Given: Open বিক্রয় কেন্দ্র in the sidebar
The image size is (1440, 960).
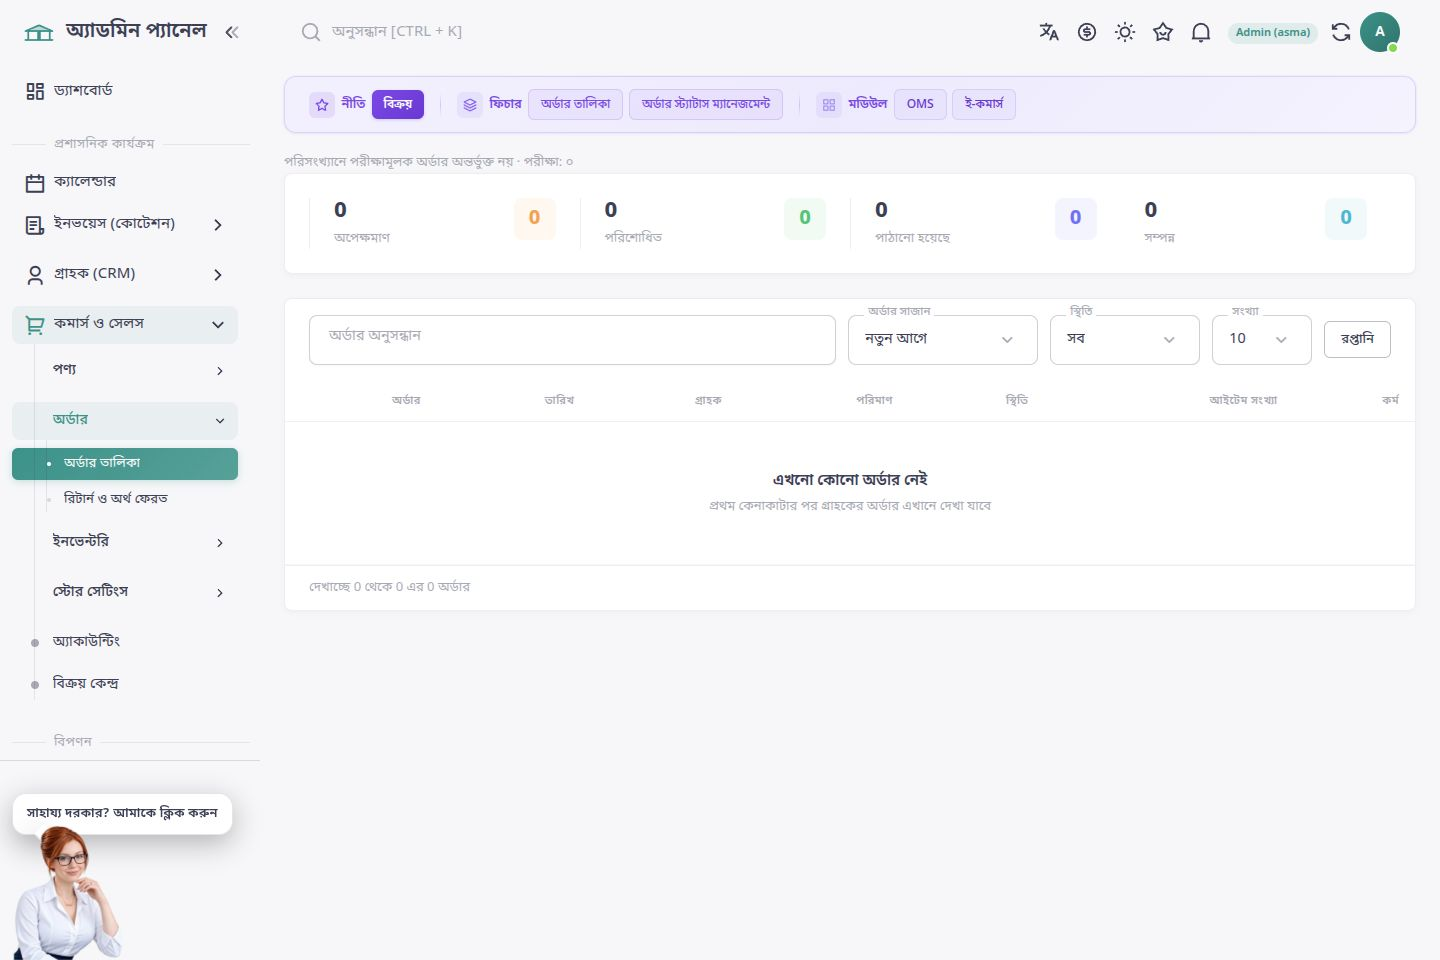Looking at the screenshot, I should [125, 683].
